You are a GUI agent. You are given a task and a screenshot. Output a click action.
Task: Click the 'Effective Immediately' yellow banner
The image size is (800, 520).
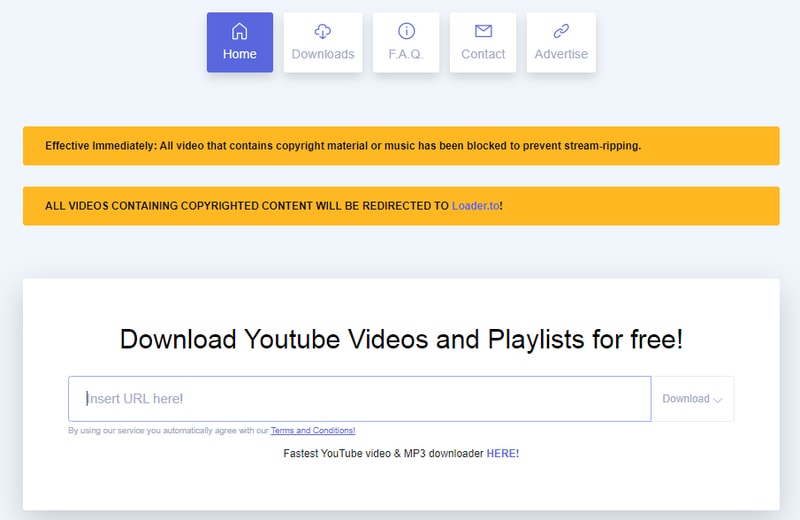coord(343,146)
